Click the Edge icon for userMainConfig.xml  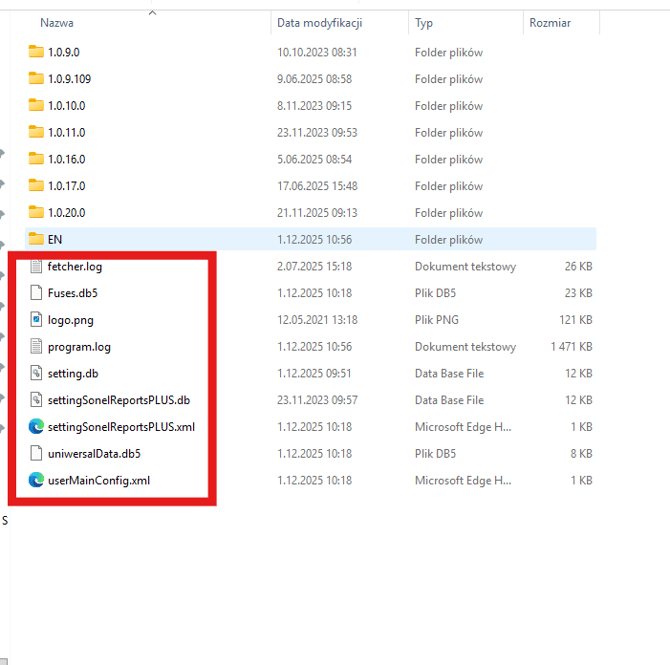[37, 480]
